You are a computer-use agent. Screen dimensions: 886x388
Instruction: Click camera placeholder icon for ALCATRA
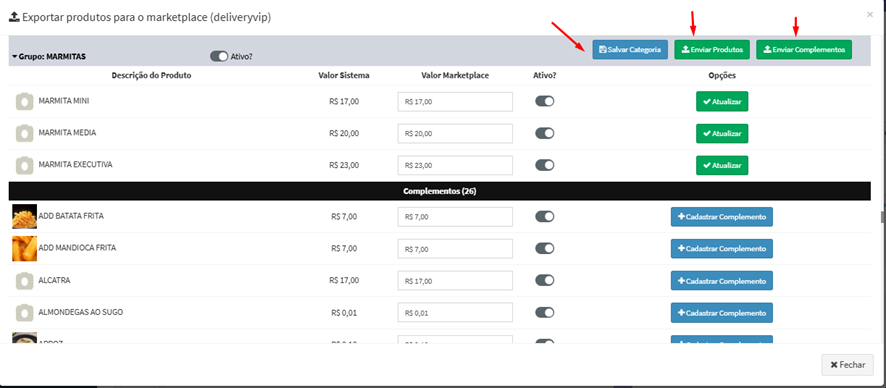click(x=24, y=281)
